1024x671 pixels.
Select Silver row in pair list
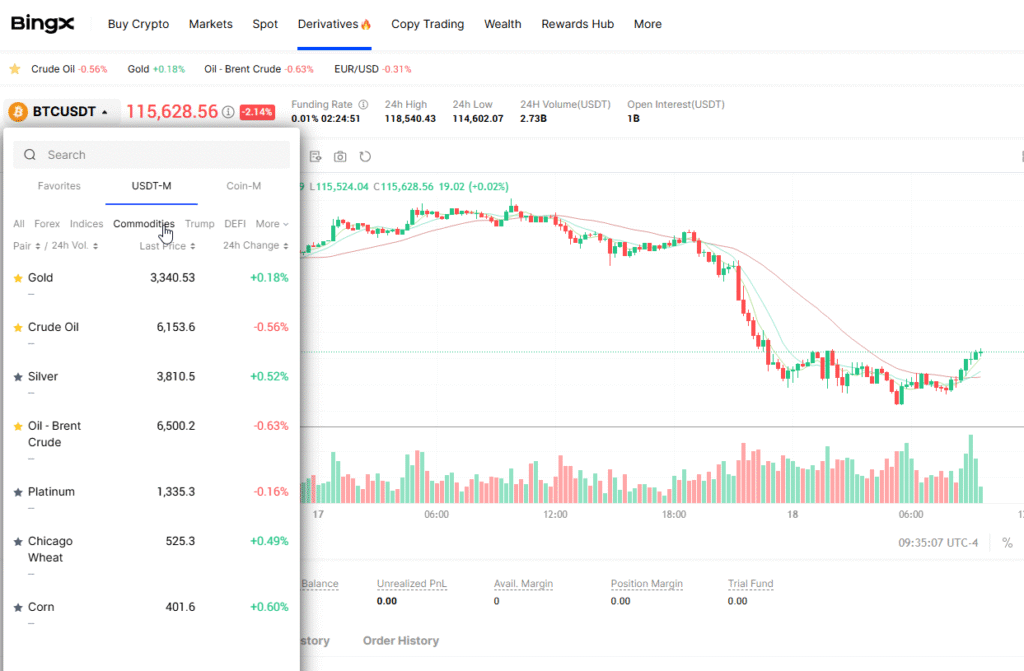point(151,384)
